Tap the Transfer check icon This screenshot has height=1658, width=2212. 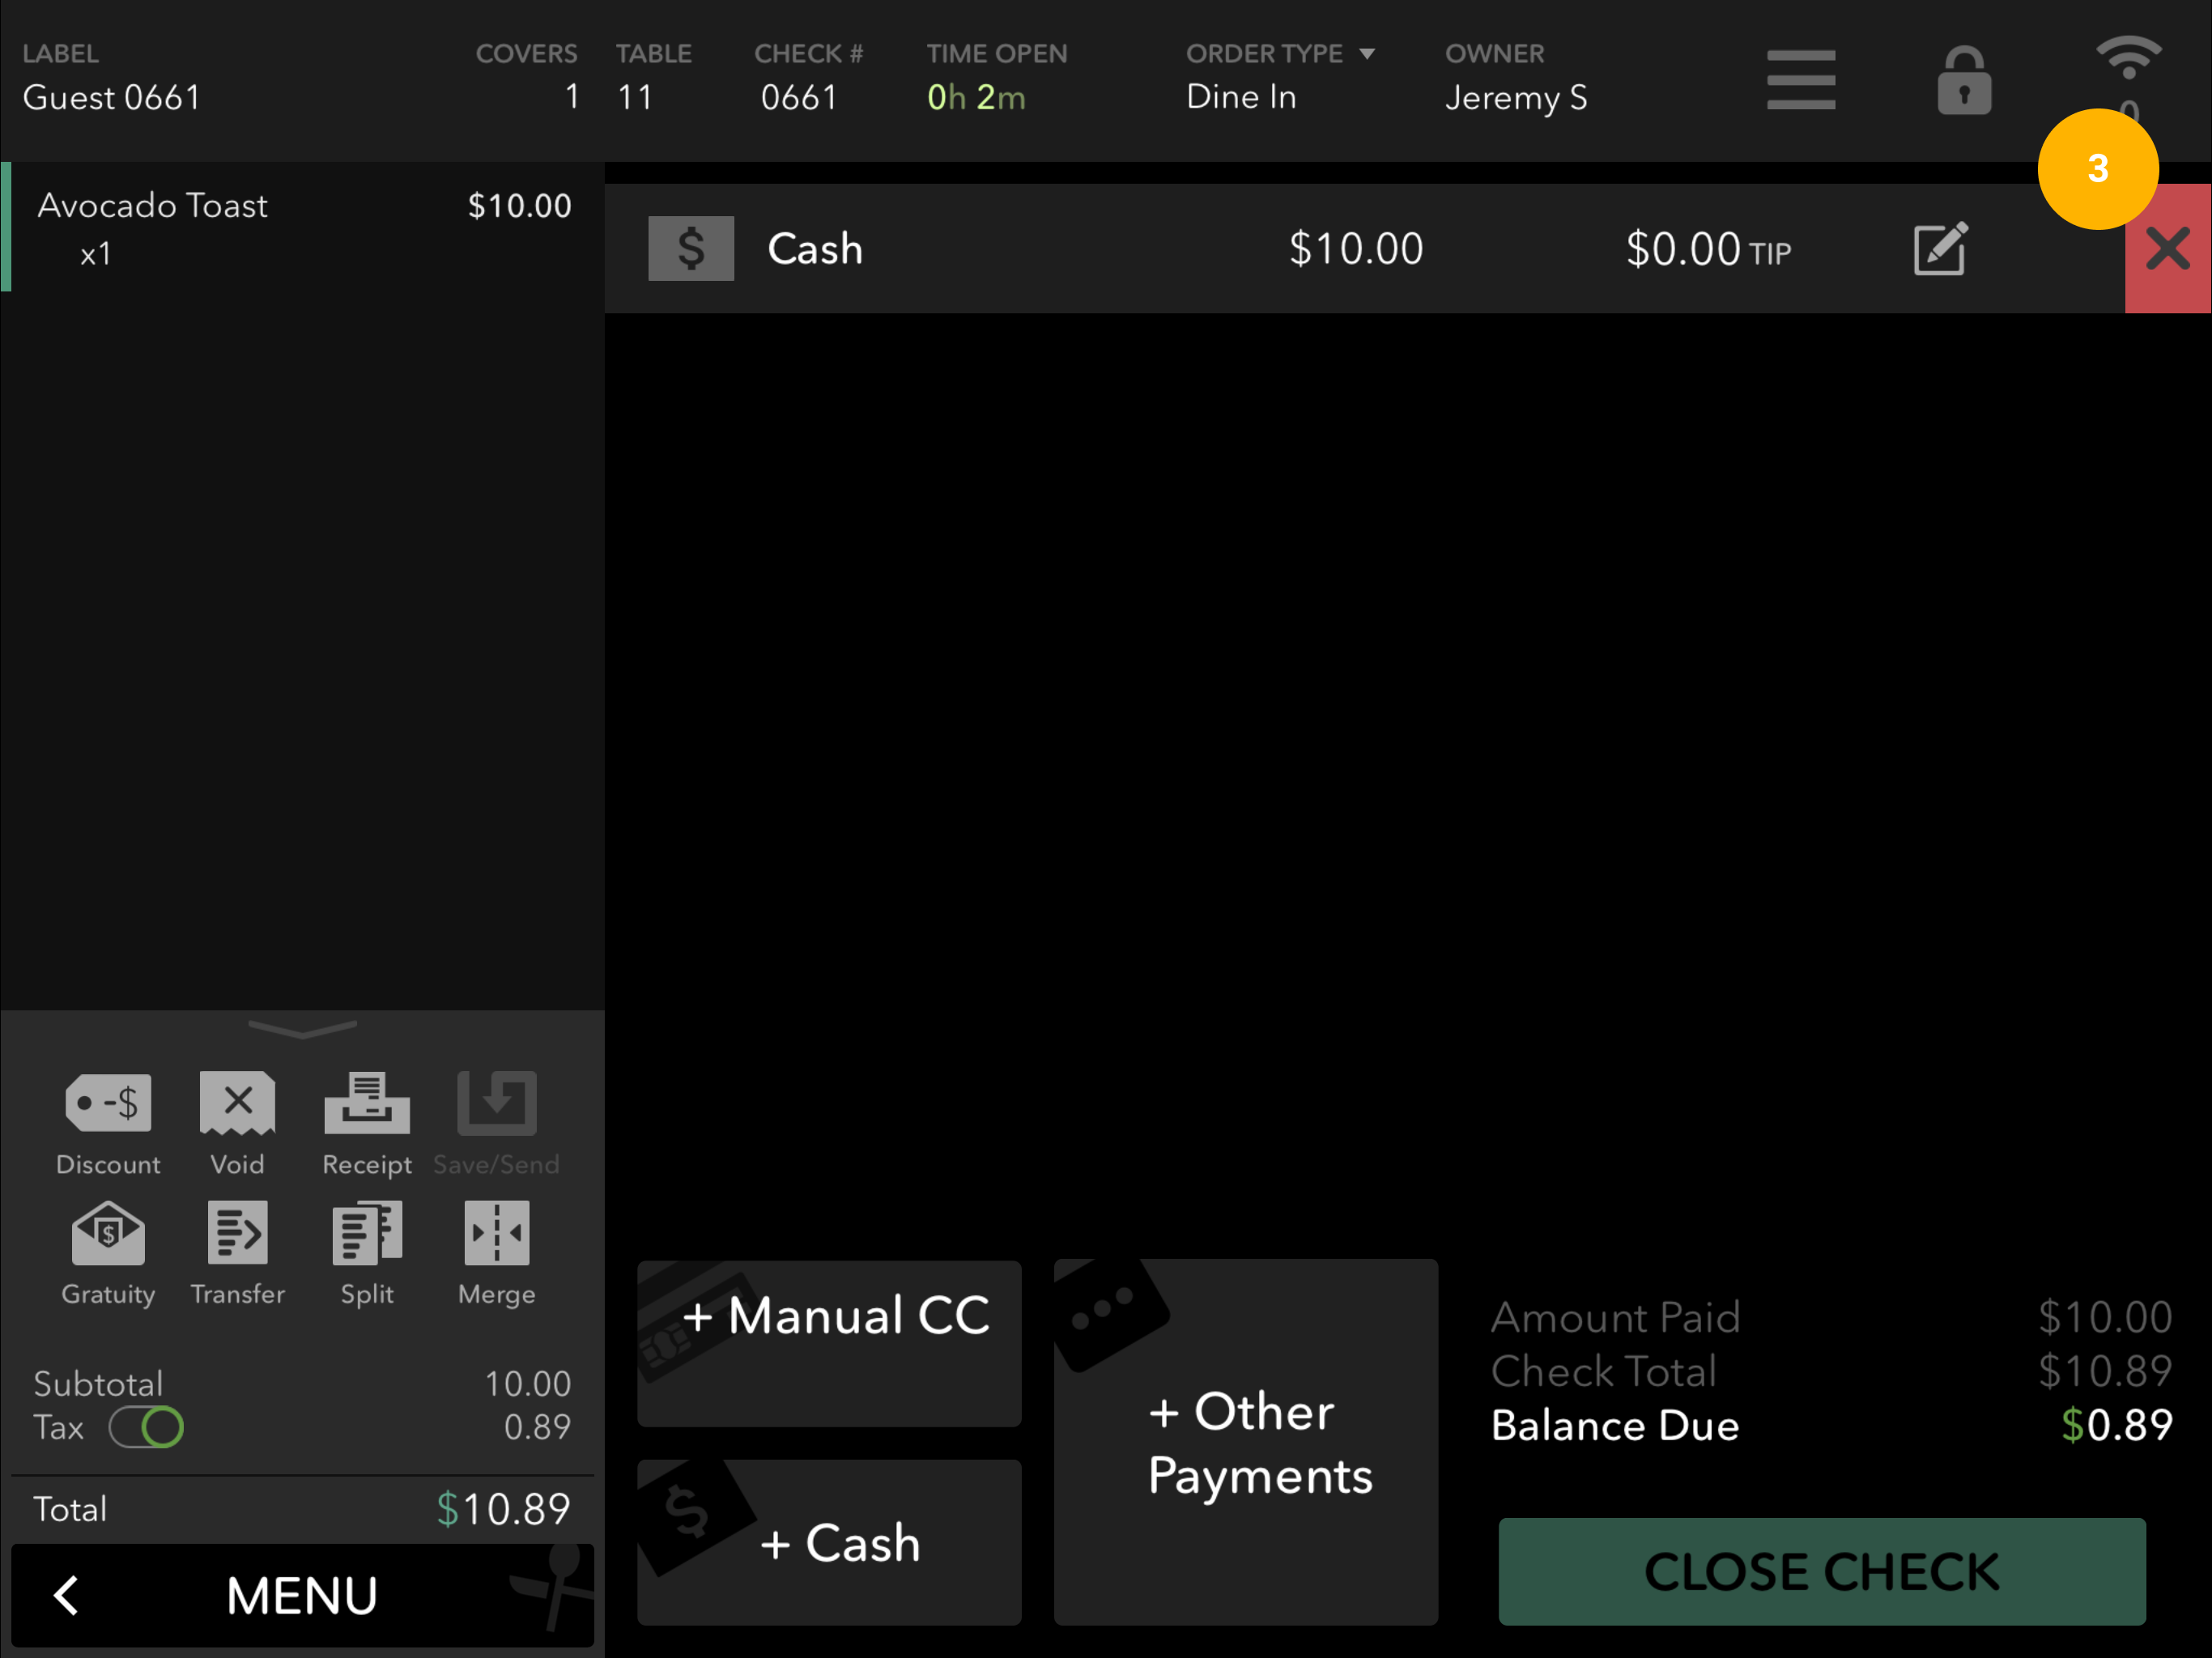point(237,1233)
